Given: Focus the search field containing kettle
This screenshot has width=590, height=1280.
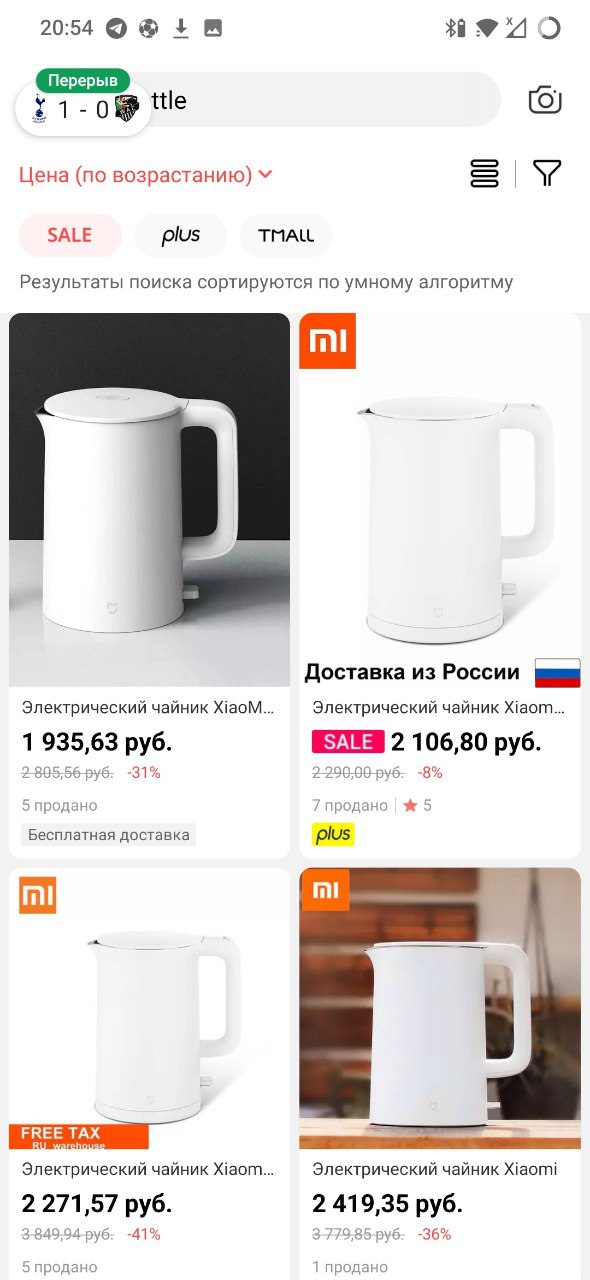Looking at the screenshot, I should click(x=318, y=100).
